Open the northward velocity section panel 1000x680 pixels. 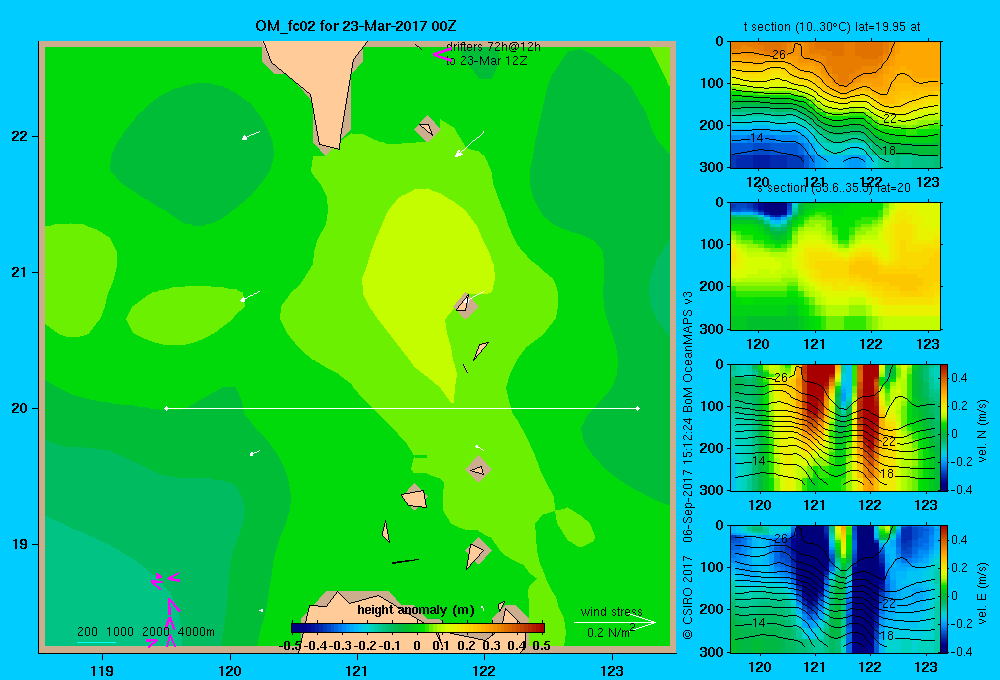tap(835, 427)
